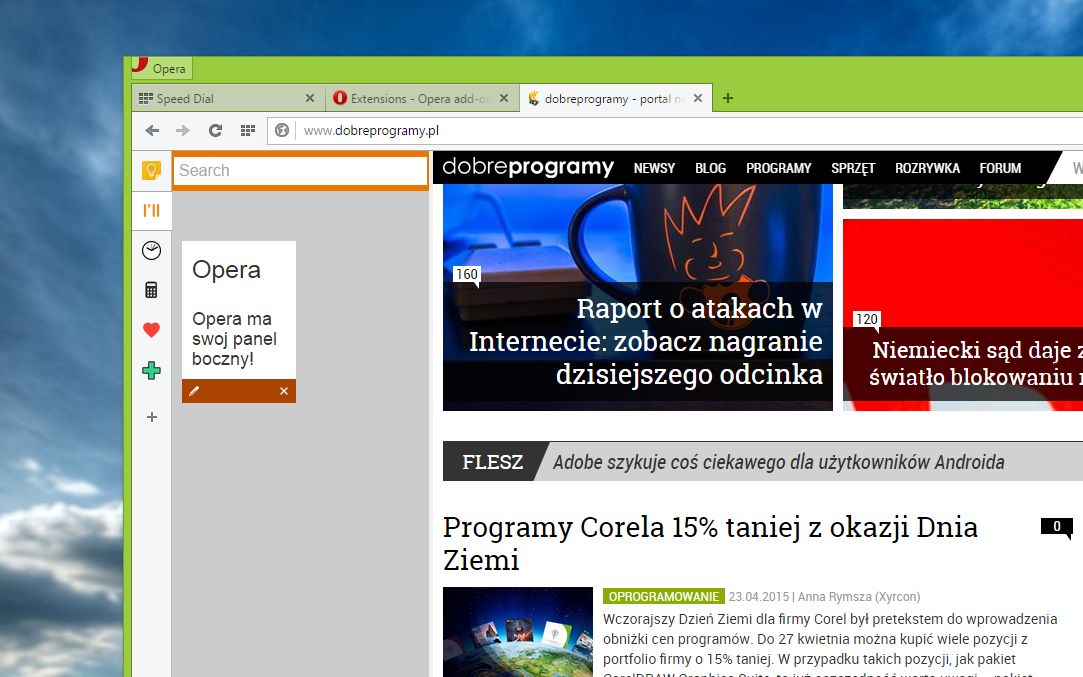
Task: Click the 160 comments badge
Action: (x=466, y=274)
